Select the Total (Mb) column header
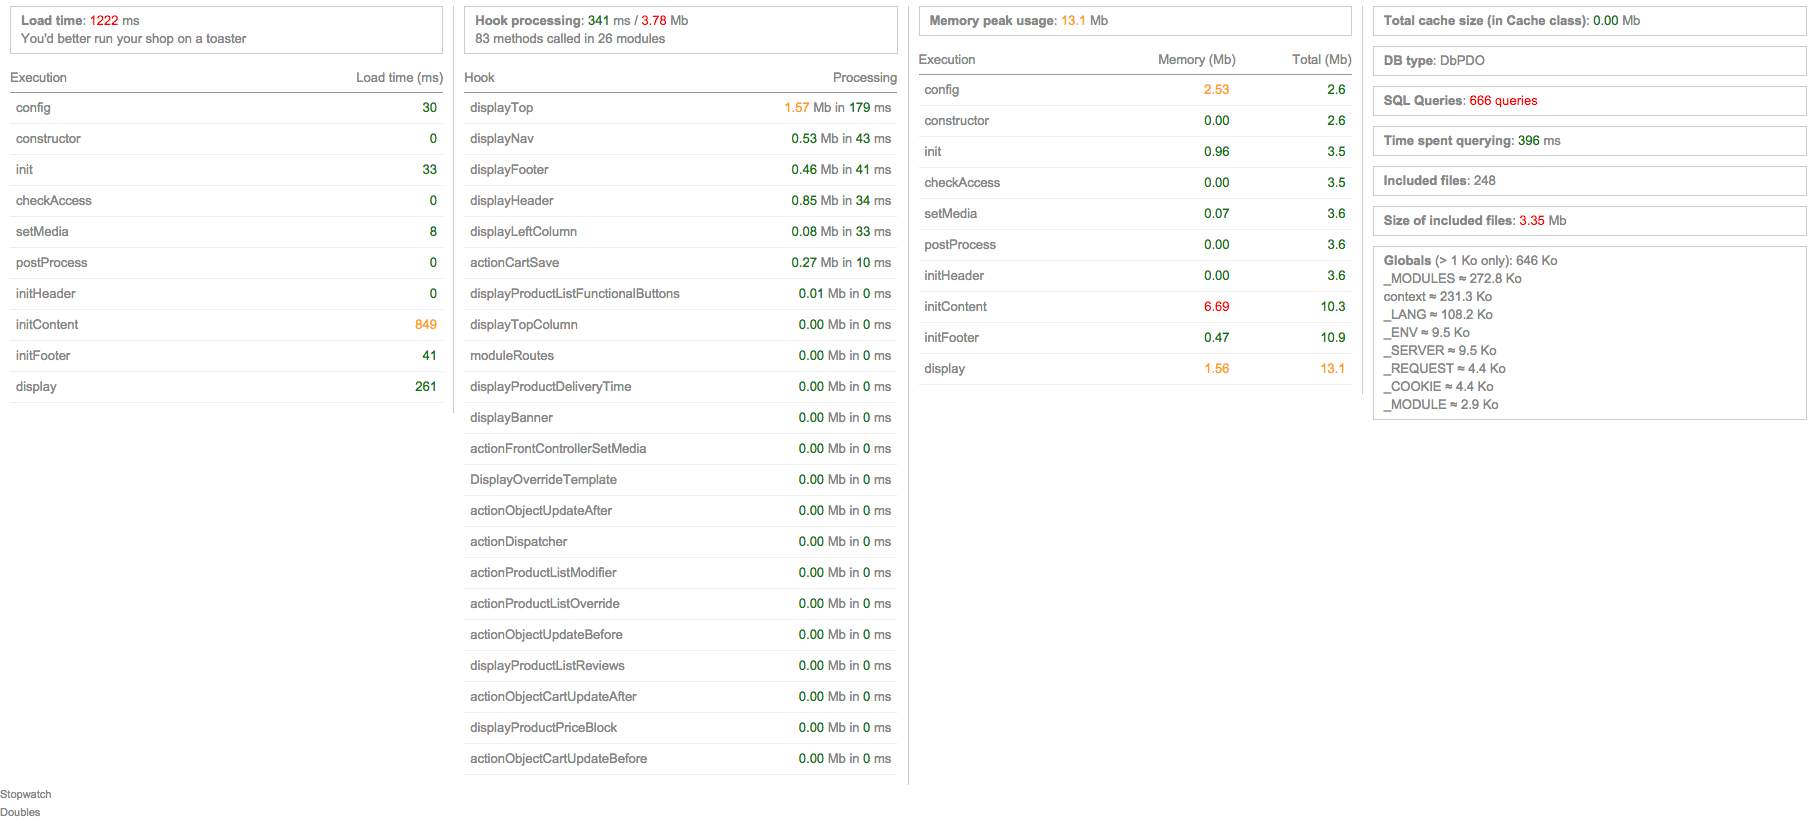This screenshot has width=1819, height=822. (1321, 59)
